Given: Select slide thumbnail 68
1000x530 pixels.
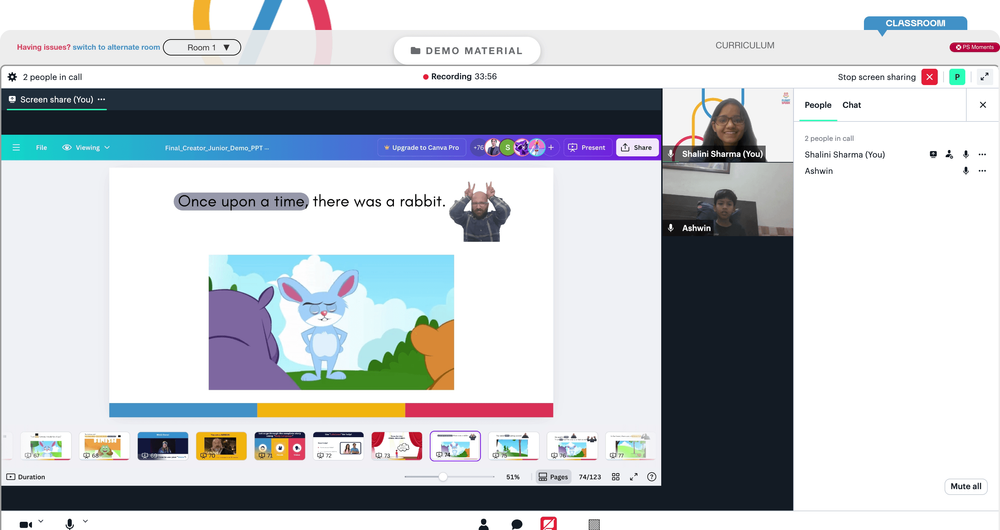Looking at the screenshot, I should 104,446.
